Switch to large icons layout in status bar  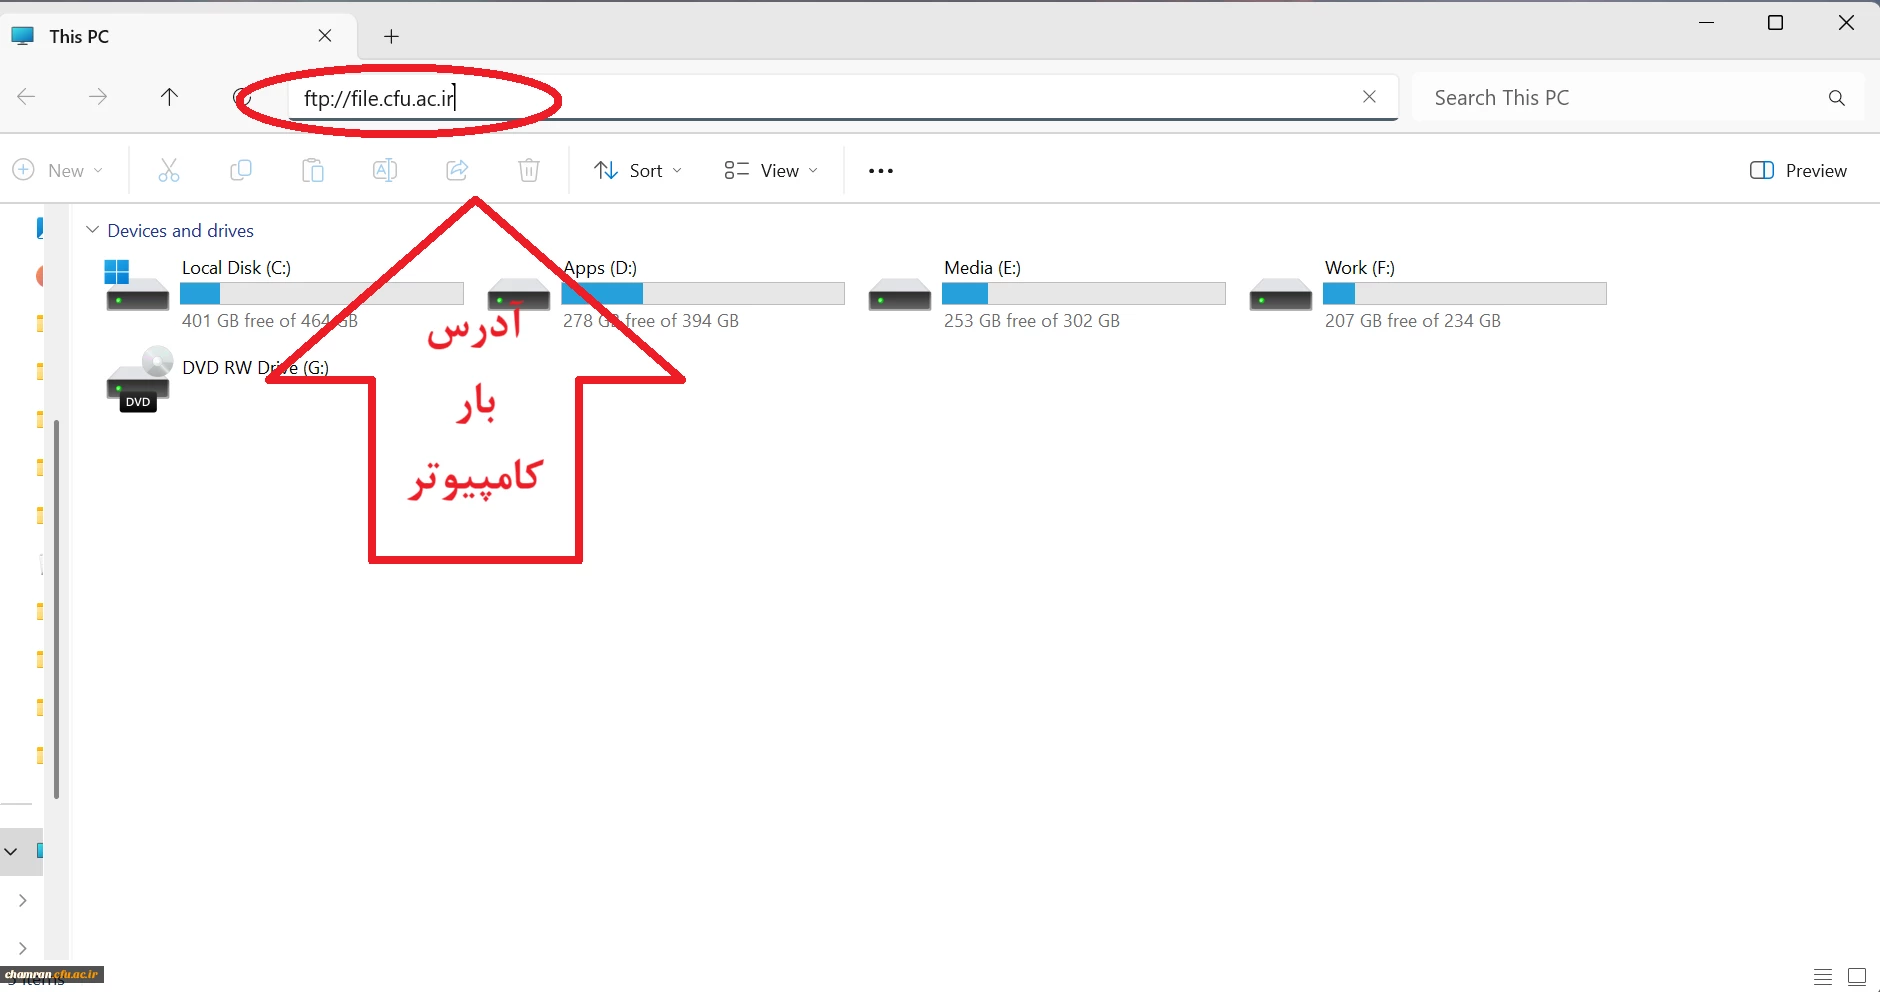click(x=1857, y=977)
